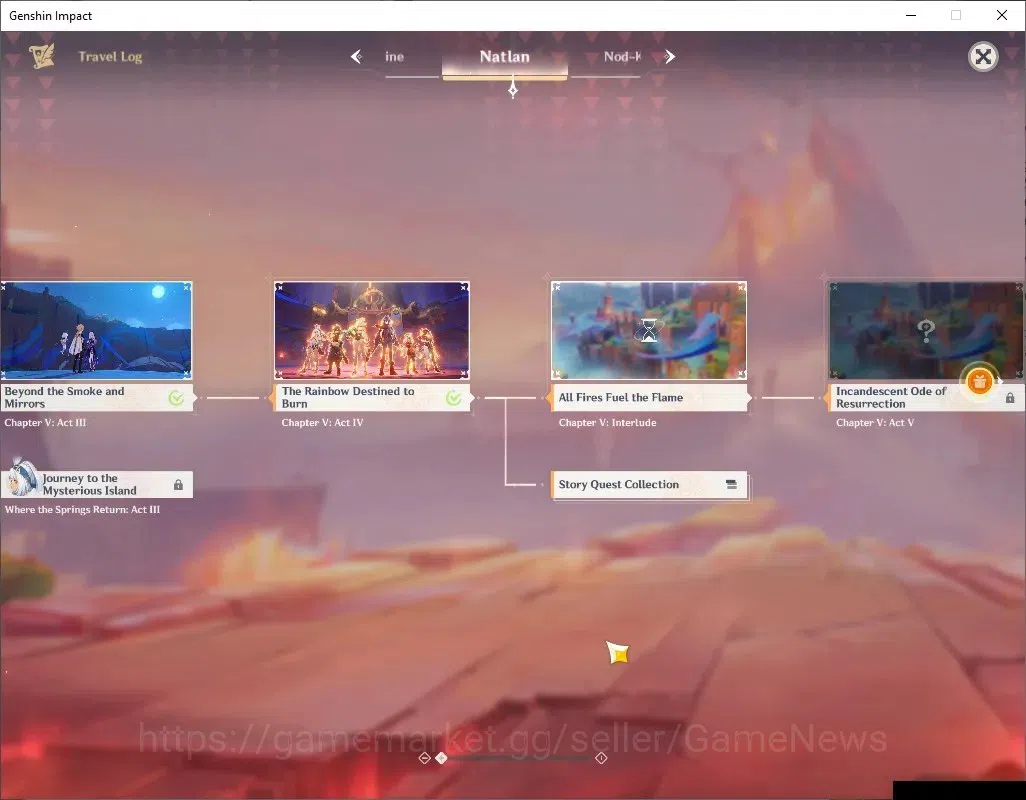Open the locked Incandescent Ode thumbnail

coord(927,330)
